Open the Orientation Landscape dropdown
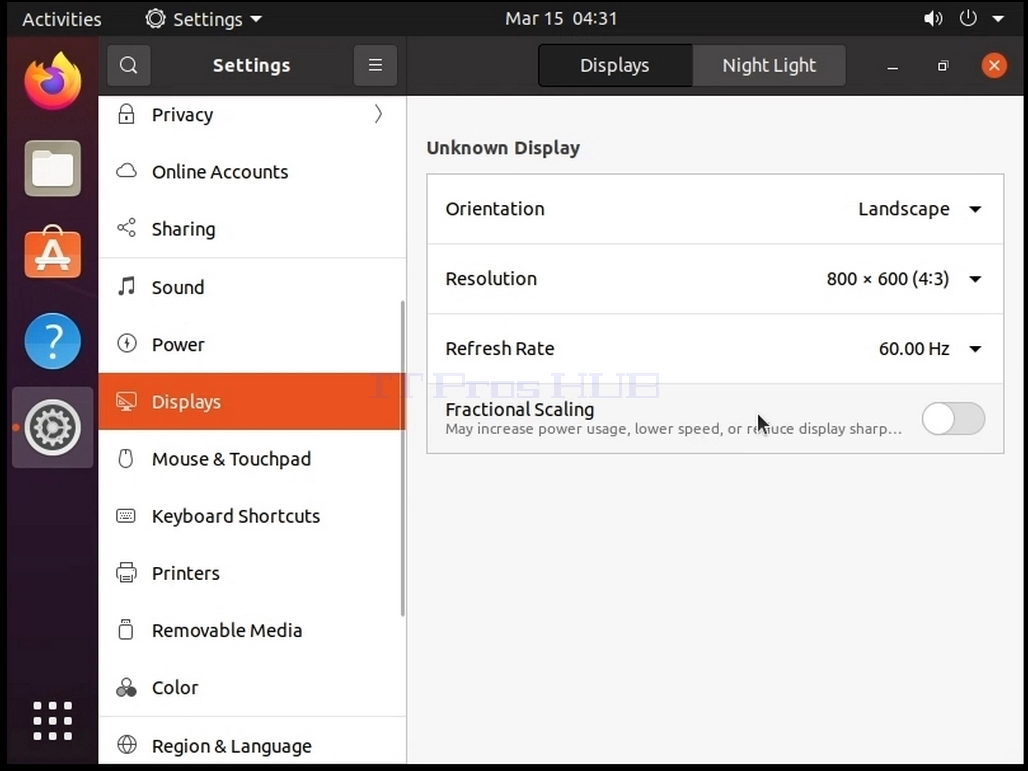The width and height of the screenshot is (1028, 771). pyautogui.click(x=919, y=209)
